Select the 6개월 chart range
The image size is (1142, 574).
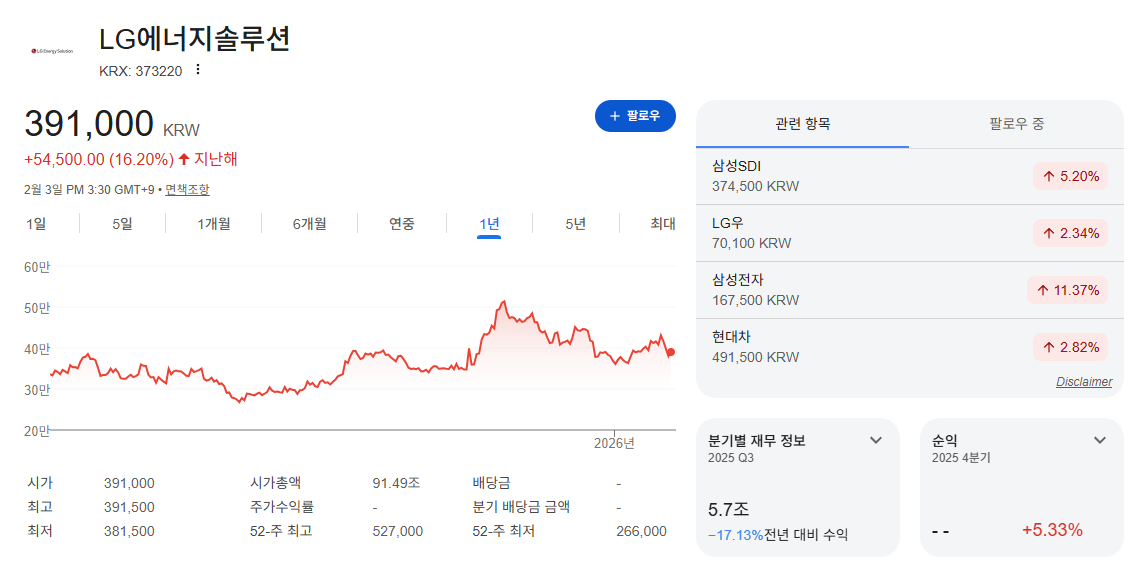coord(310,224)
